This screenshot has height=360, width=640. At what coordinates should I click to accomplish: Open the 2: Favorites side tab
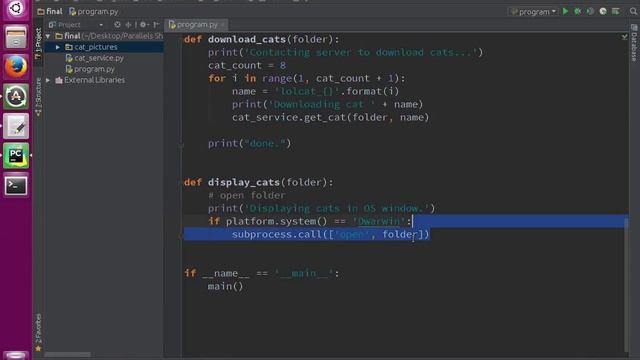[x=38, y=332]
